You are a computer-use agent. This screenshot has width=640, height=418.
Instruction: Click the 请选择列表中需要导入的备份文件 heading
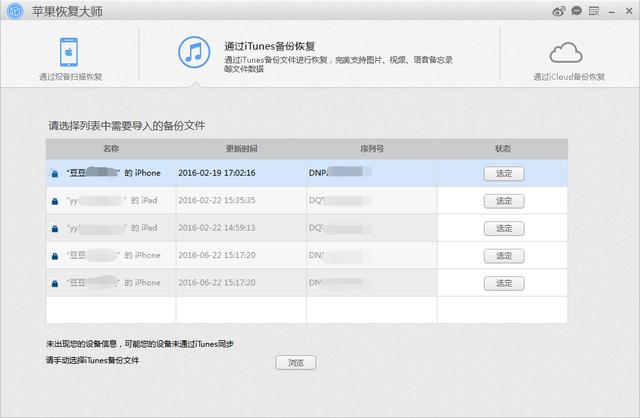coord(127,126)
